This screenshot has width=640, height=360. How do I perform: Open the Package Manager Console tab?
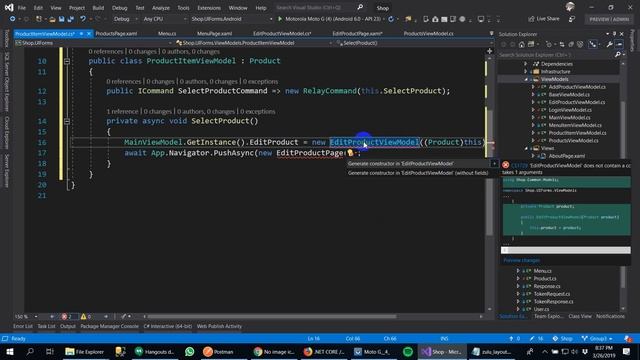click(109, 326)
